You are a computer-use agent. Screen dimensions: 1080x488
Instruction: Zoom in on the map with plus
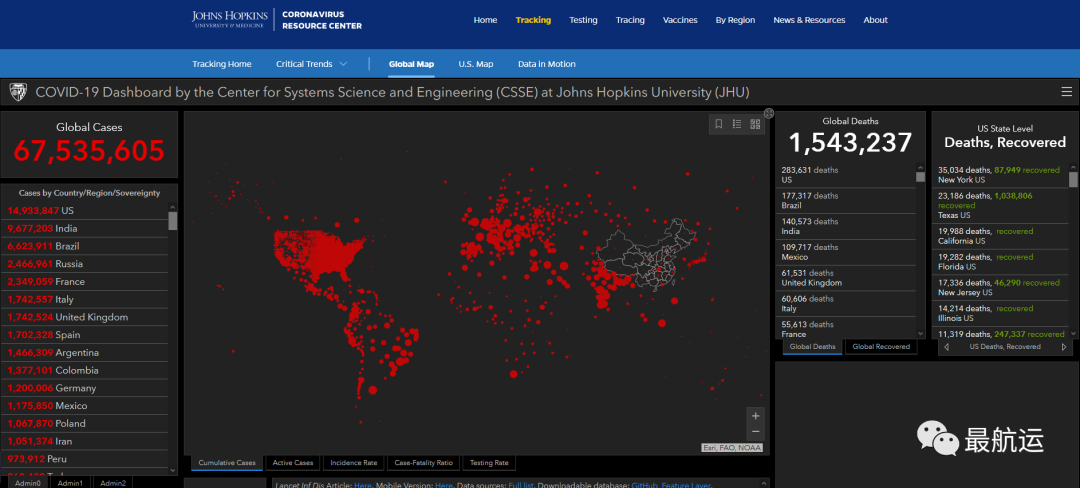coord(756,416)
